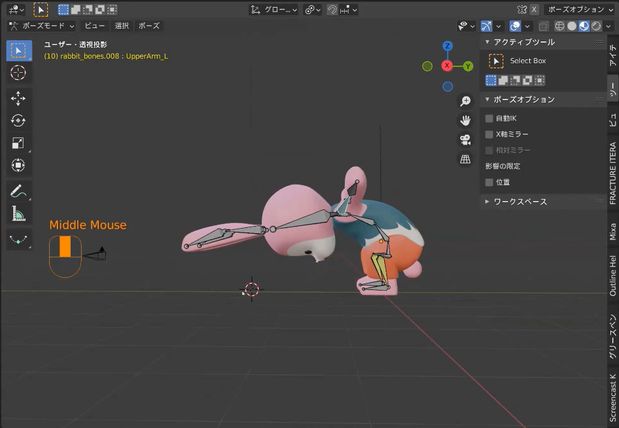
Task: Click header 'Set new selection' mode icon
Action: point(63,9)
